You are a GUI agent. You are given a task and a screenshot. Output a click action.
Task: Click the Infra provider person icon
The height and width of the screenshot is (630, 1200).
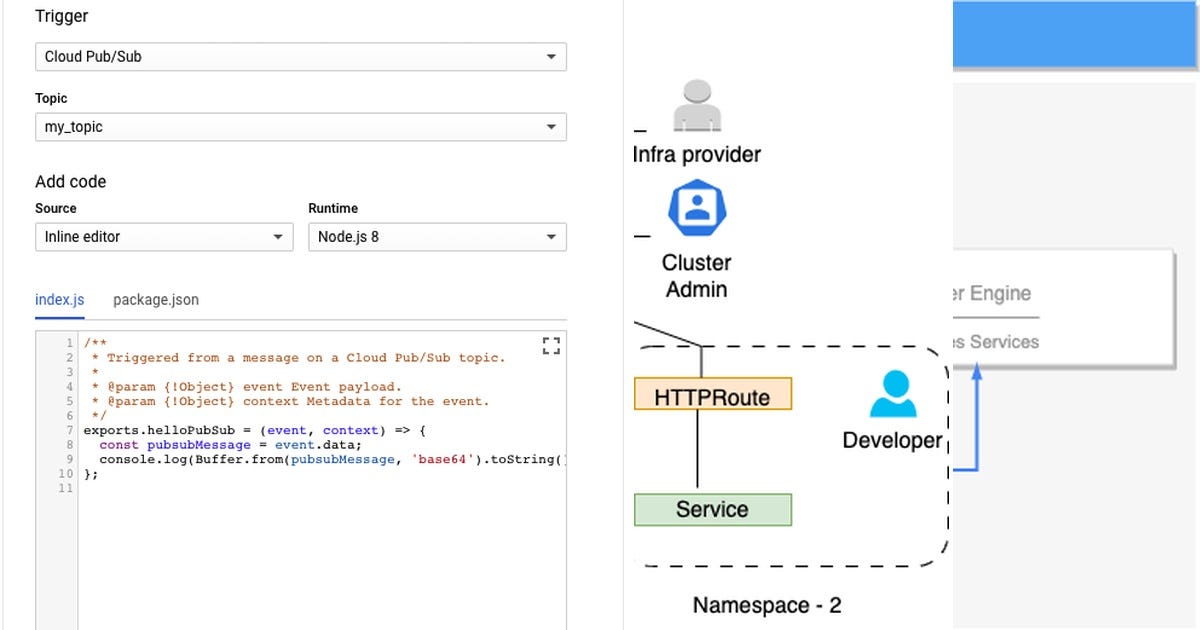coord(695,105)
